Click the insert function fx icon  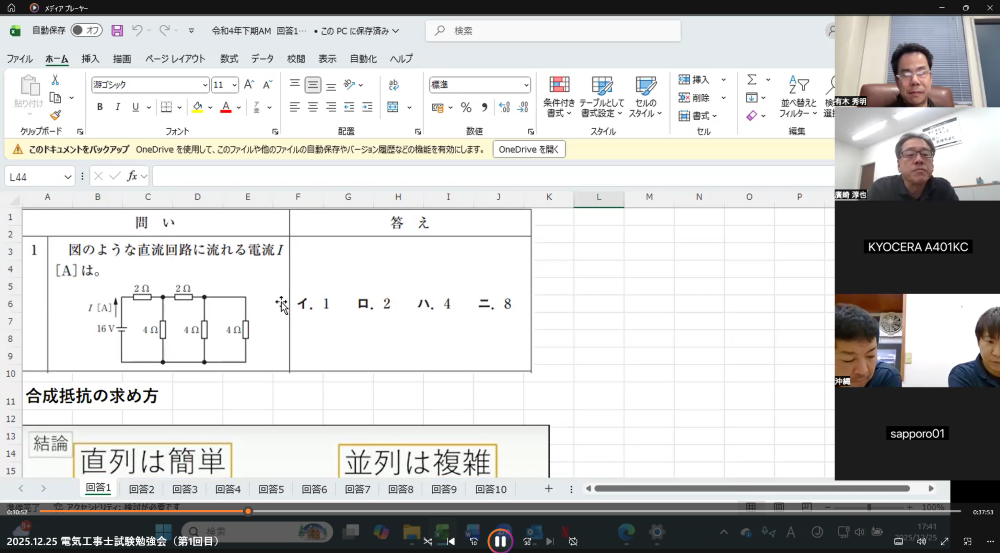tap(132, 176)
